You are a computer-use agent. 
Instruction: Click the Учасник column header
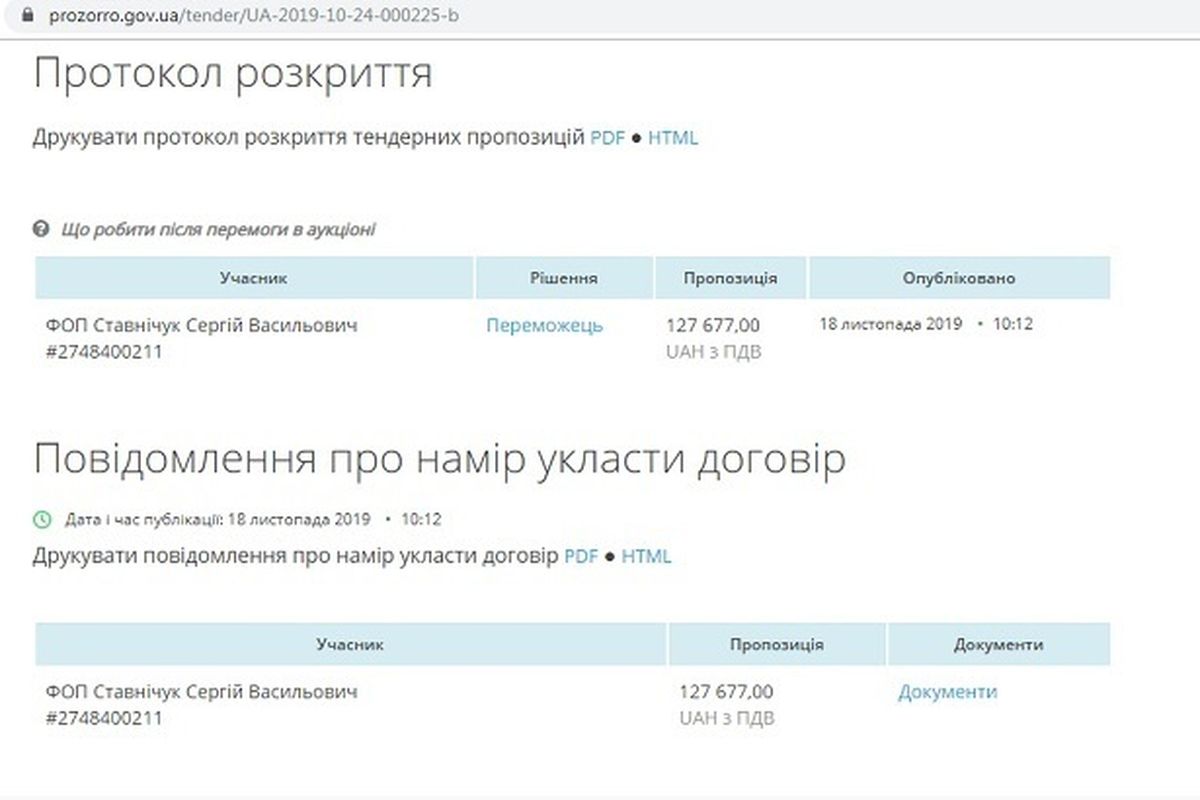(x=255, y=278)
